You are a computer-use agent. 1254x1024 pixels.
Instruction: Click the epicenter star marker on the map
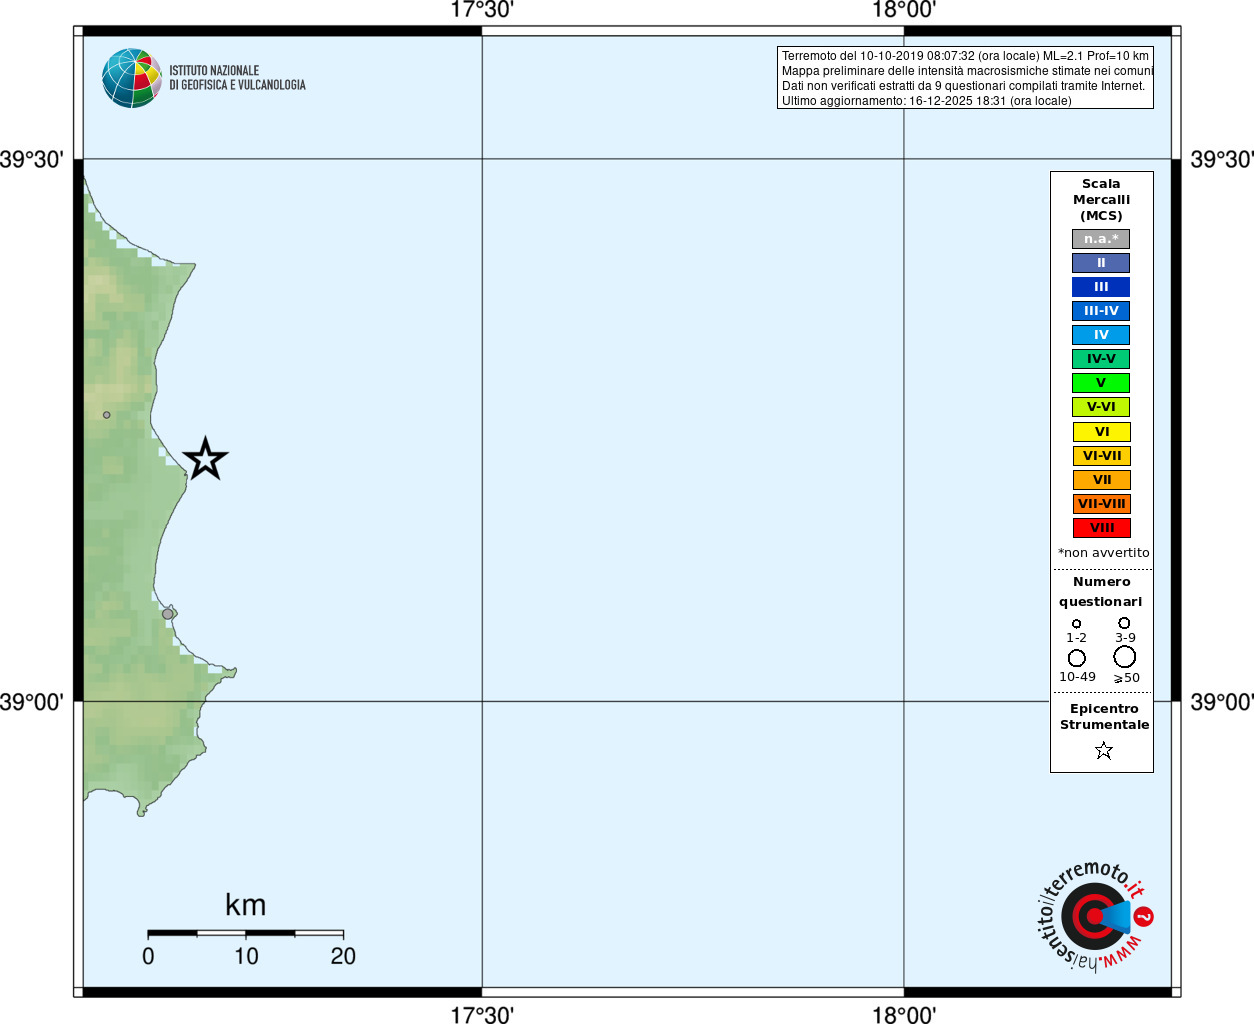(x=206, y=459)
